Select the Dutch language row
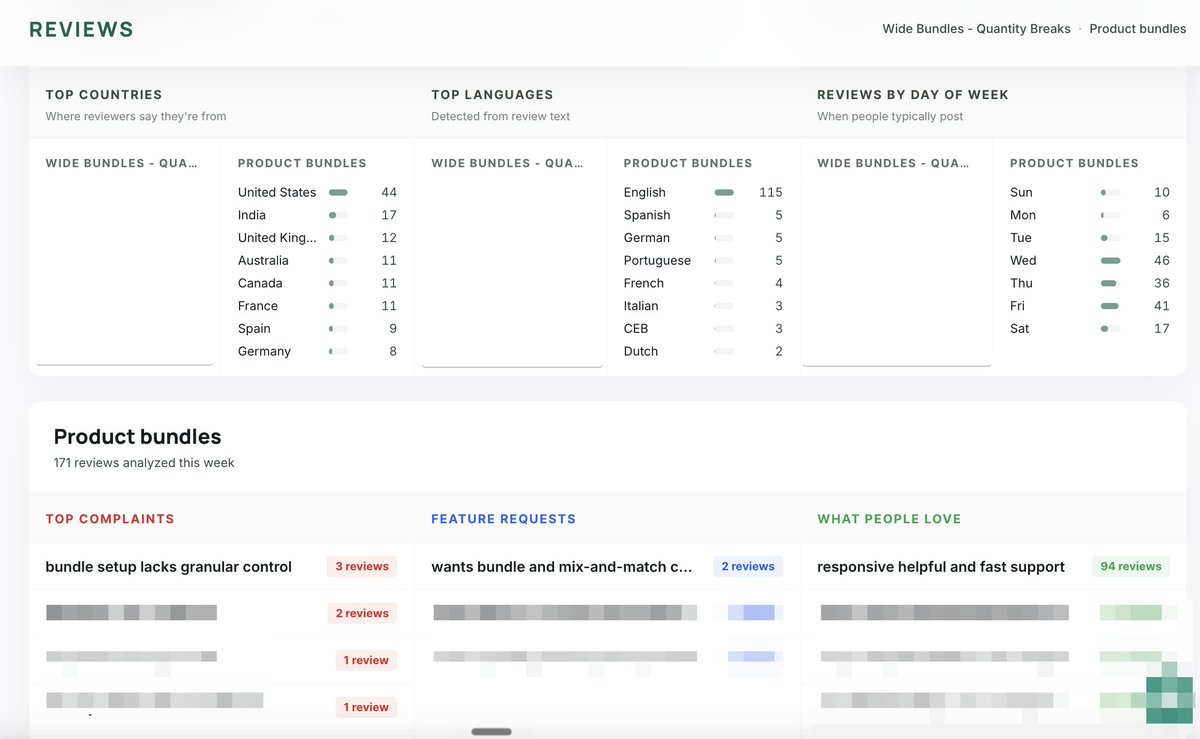Viewport: 1200px width, 739px height. [x=703, y=351]
